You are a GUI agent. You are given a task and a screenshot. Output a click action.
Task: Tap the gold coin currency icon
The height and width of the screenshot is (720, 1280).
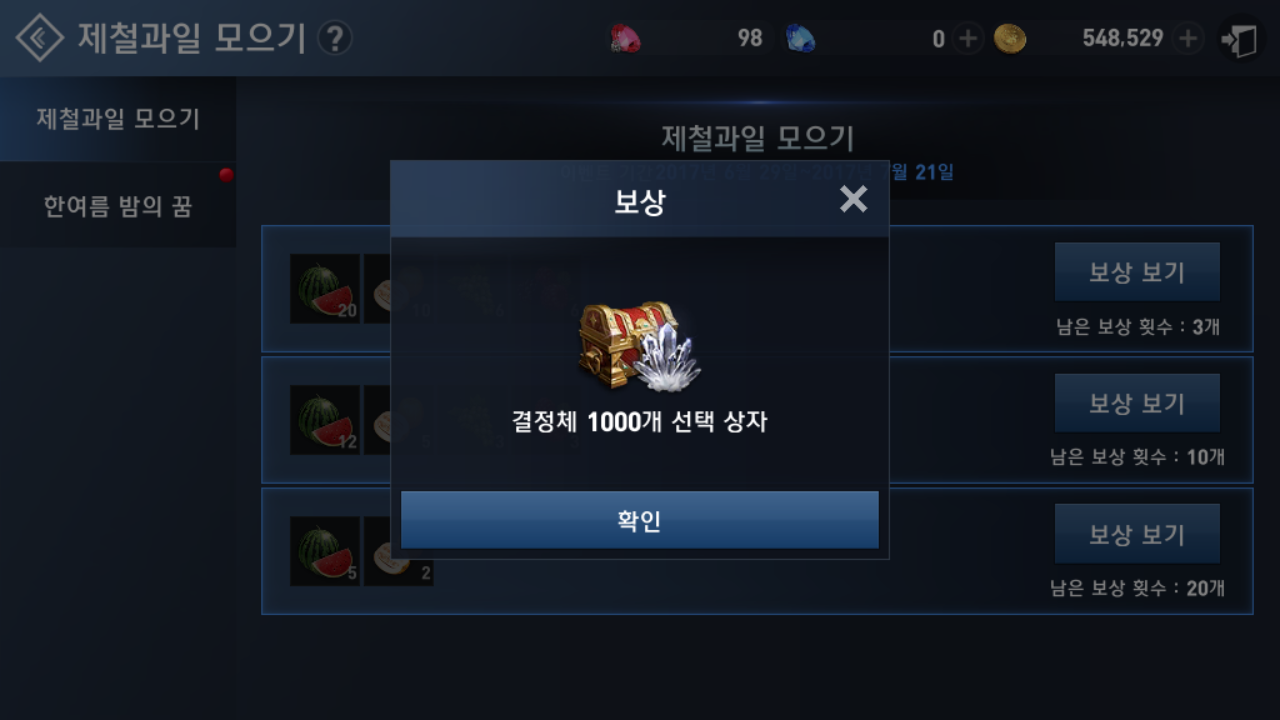pyautogui.click(x=1010, y=39)
